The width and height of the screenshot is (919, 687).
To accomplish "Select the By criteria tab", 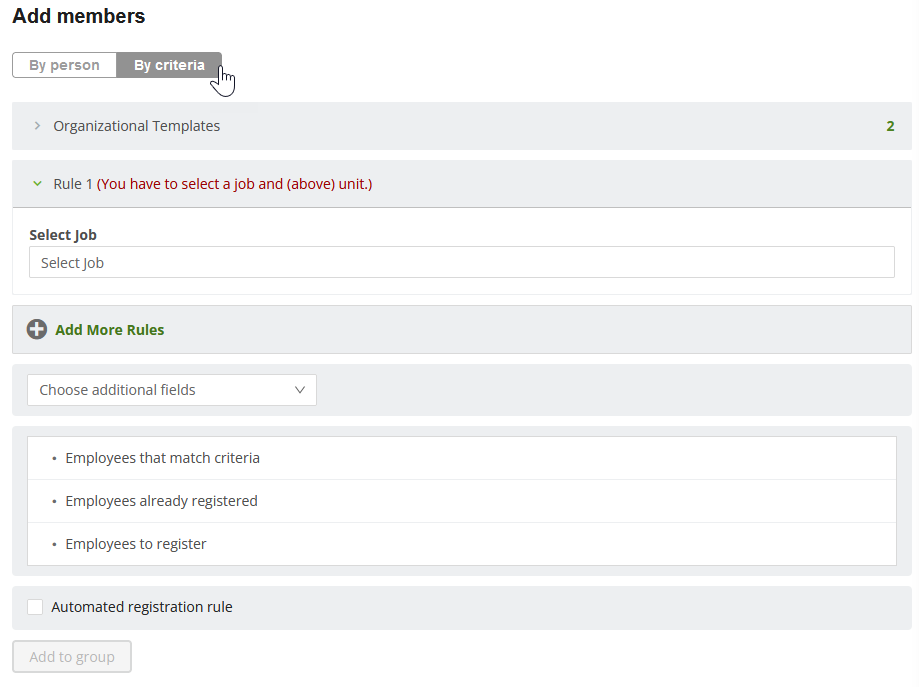I will [x=169, y=65].
